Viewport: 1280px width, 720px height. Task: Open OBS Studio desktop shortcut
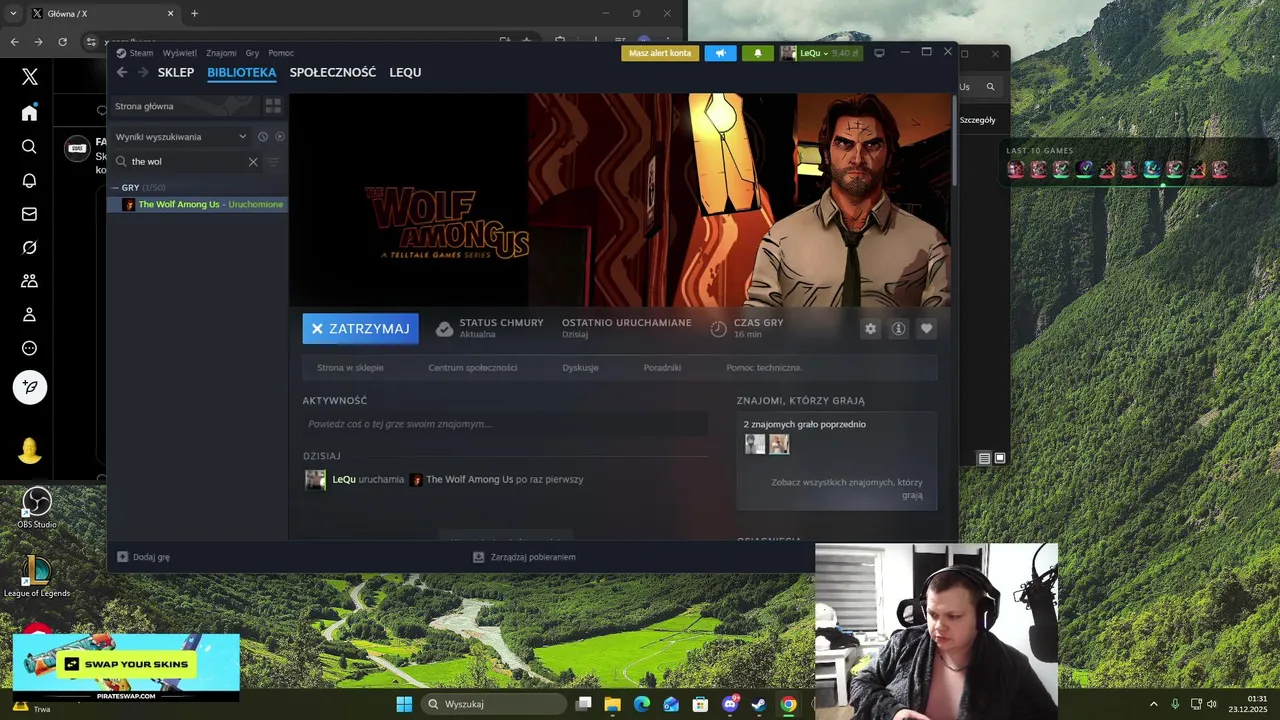[x=37, y=508]
